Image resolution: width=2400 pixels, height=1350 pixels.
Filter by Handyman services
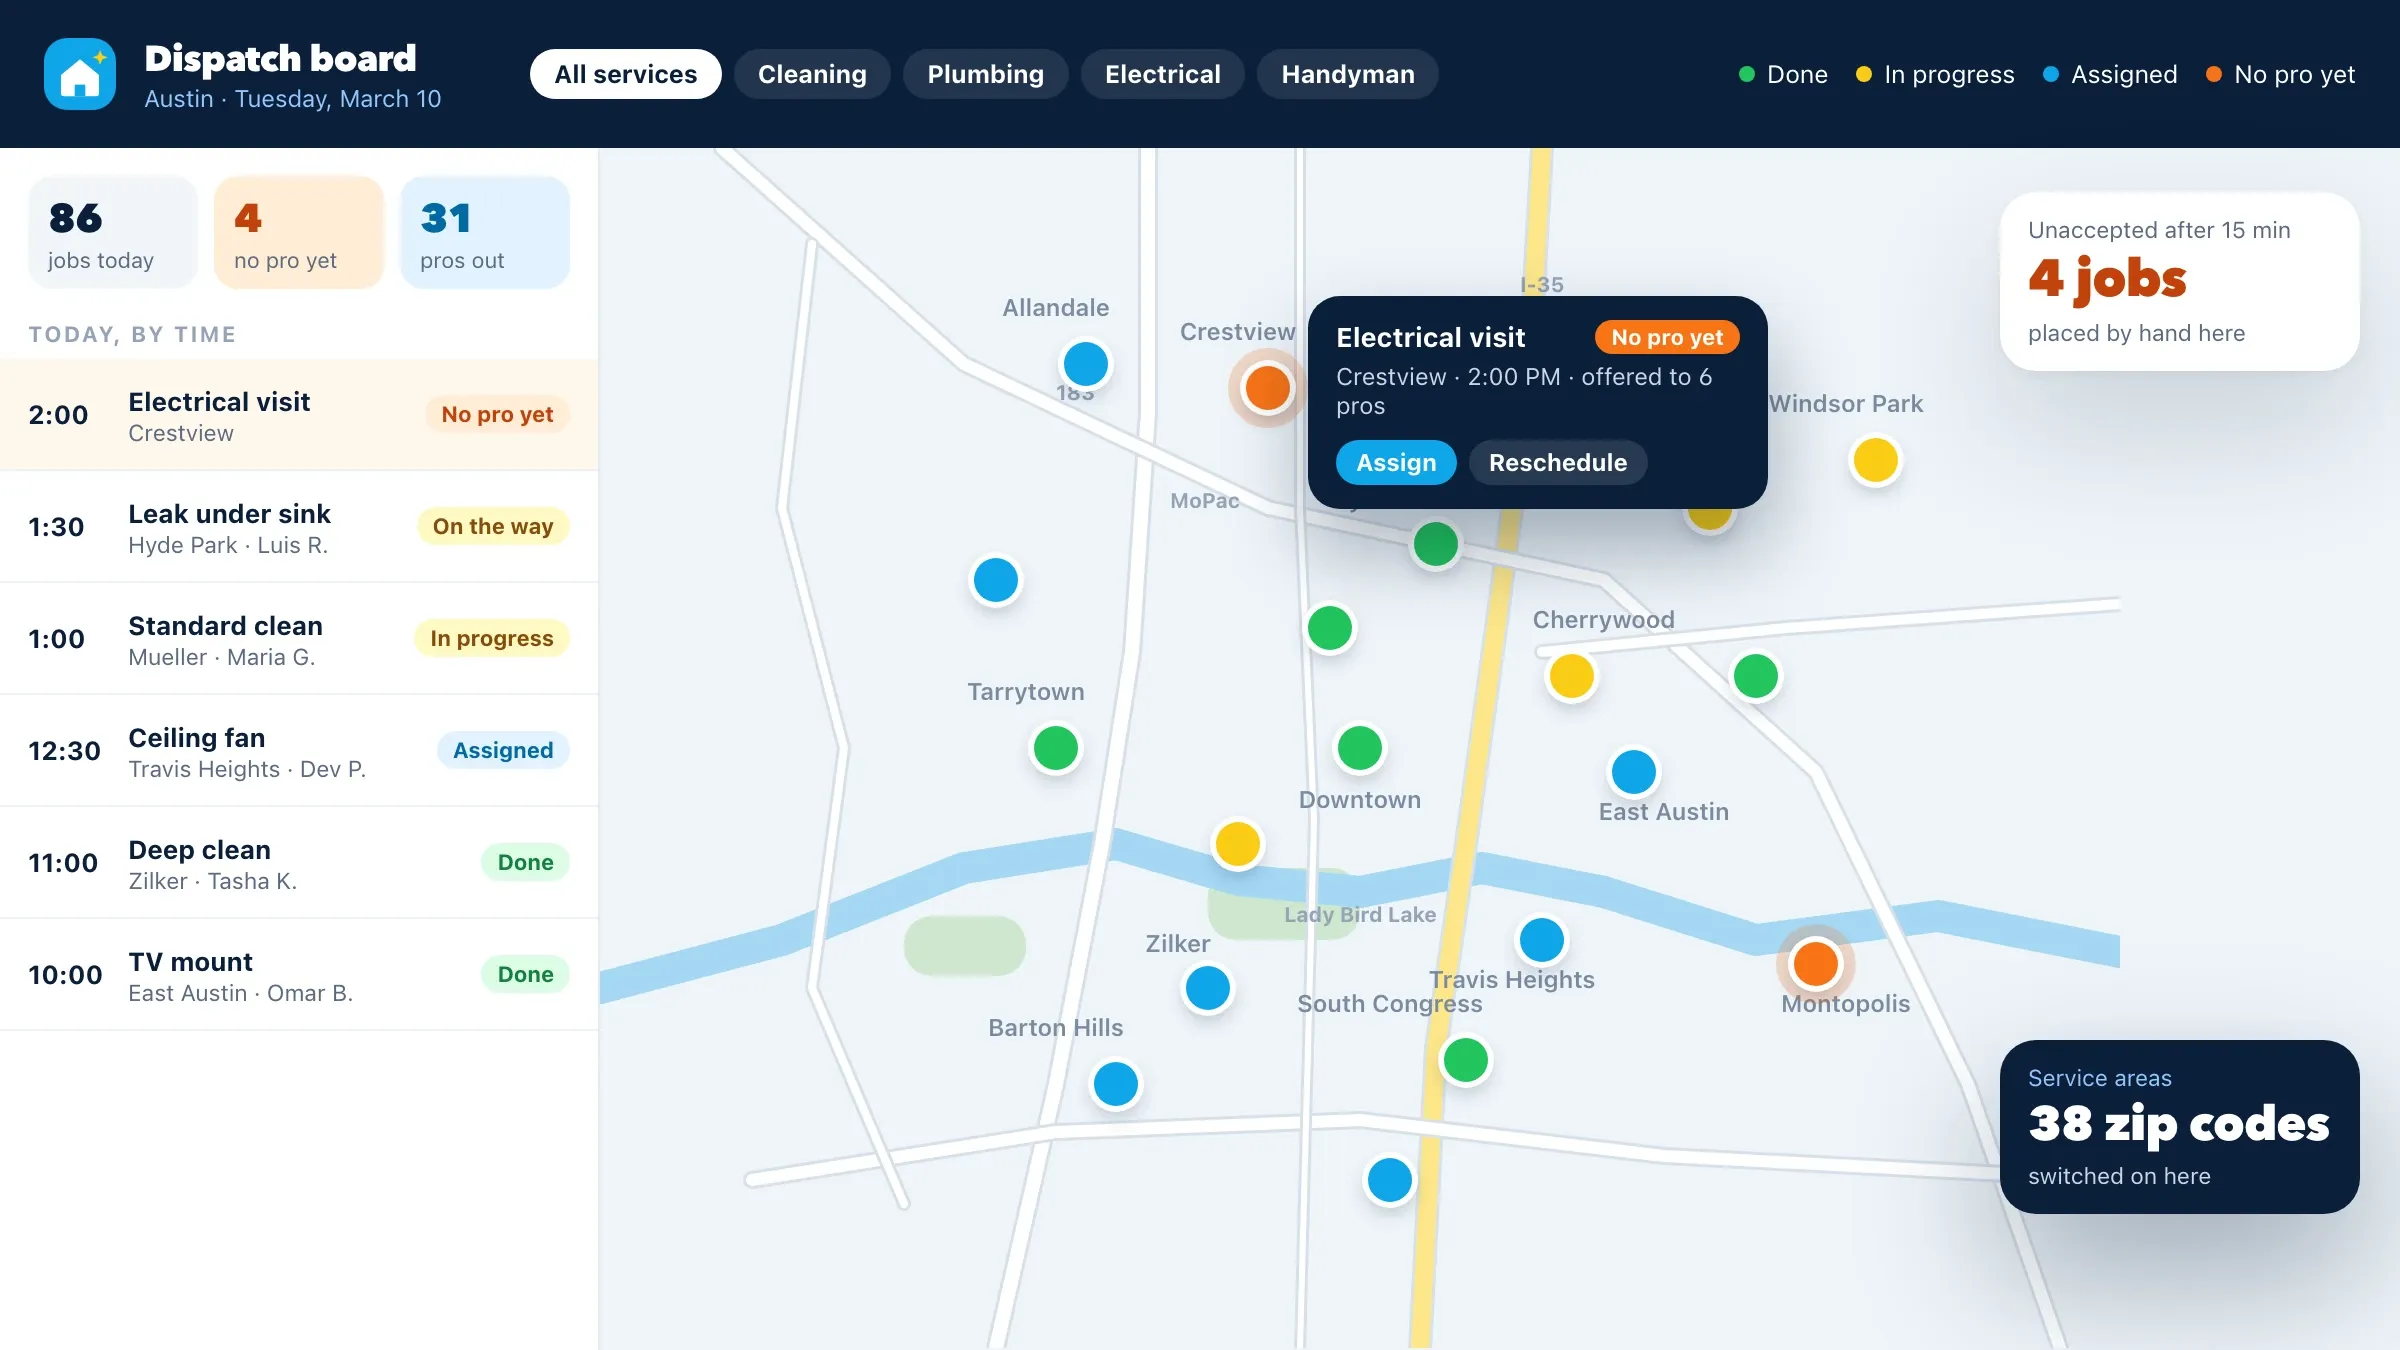(1348, 74)
